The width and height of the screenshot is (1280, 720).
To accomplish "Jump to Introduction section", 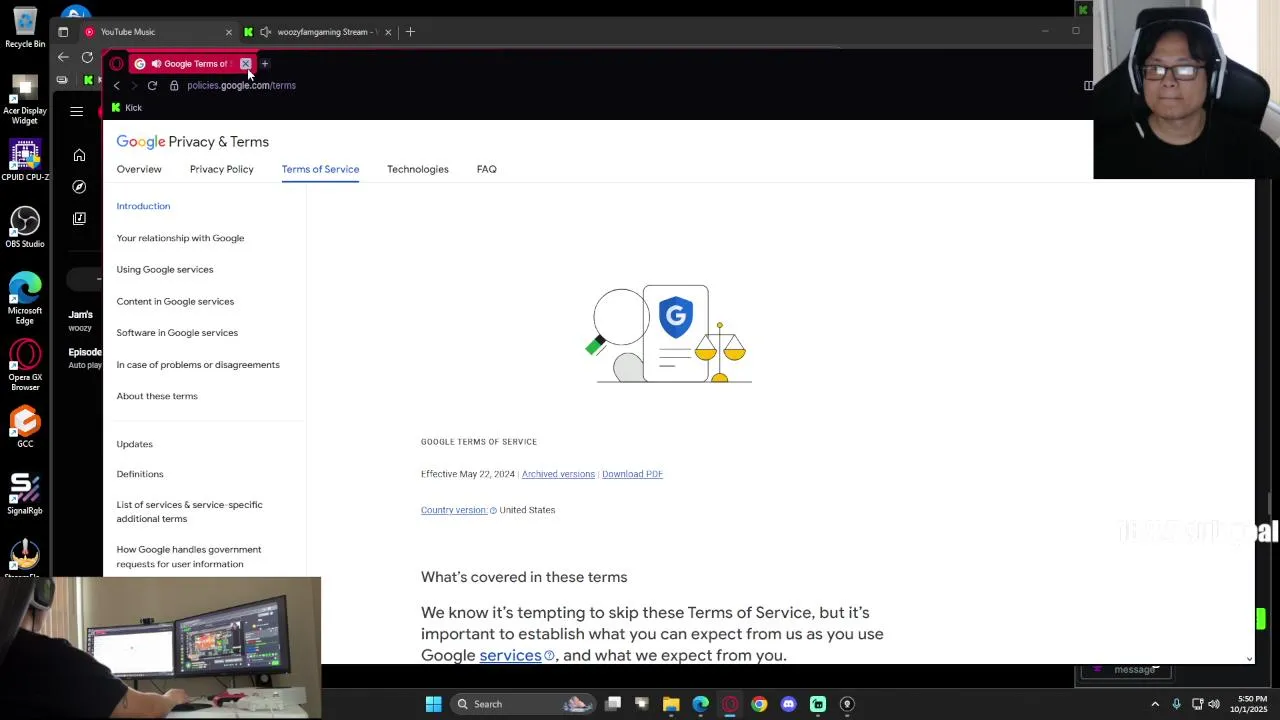I will (x=143, y=206).
